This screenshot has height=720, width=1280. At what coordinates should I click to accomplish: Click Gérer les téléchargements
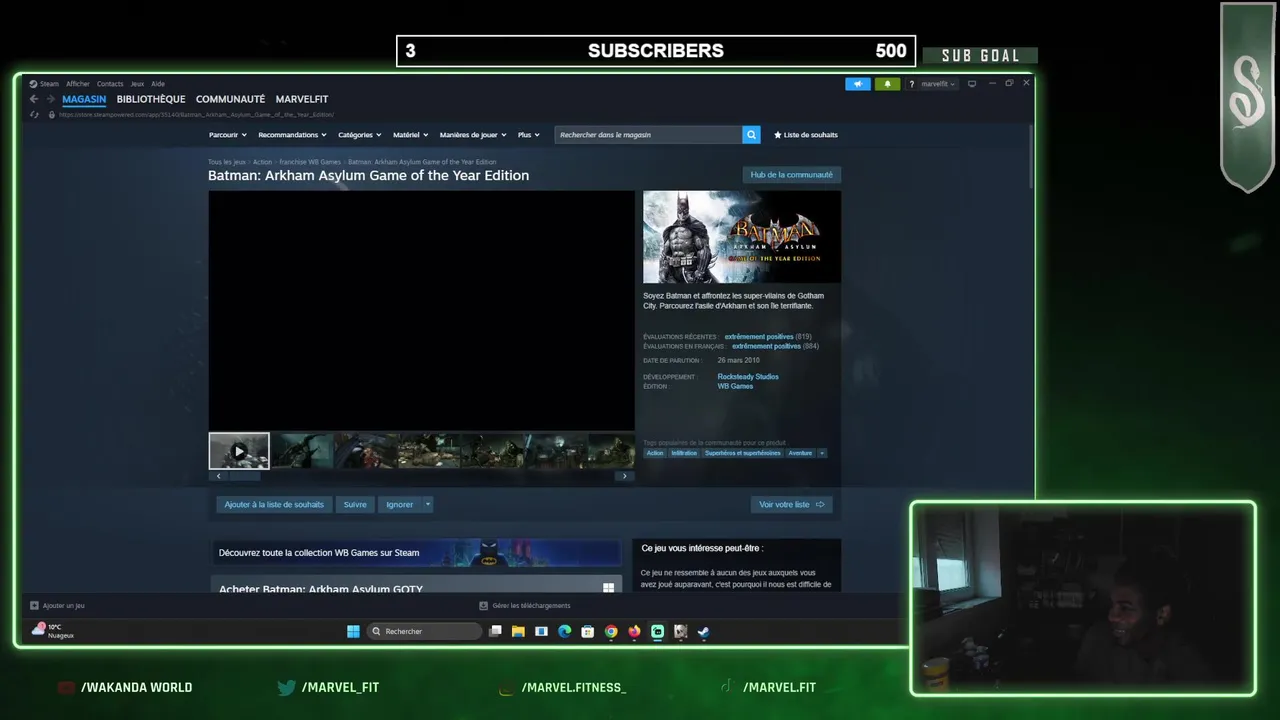click(x=531, y=605)
